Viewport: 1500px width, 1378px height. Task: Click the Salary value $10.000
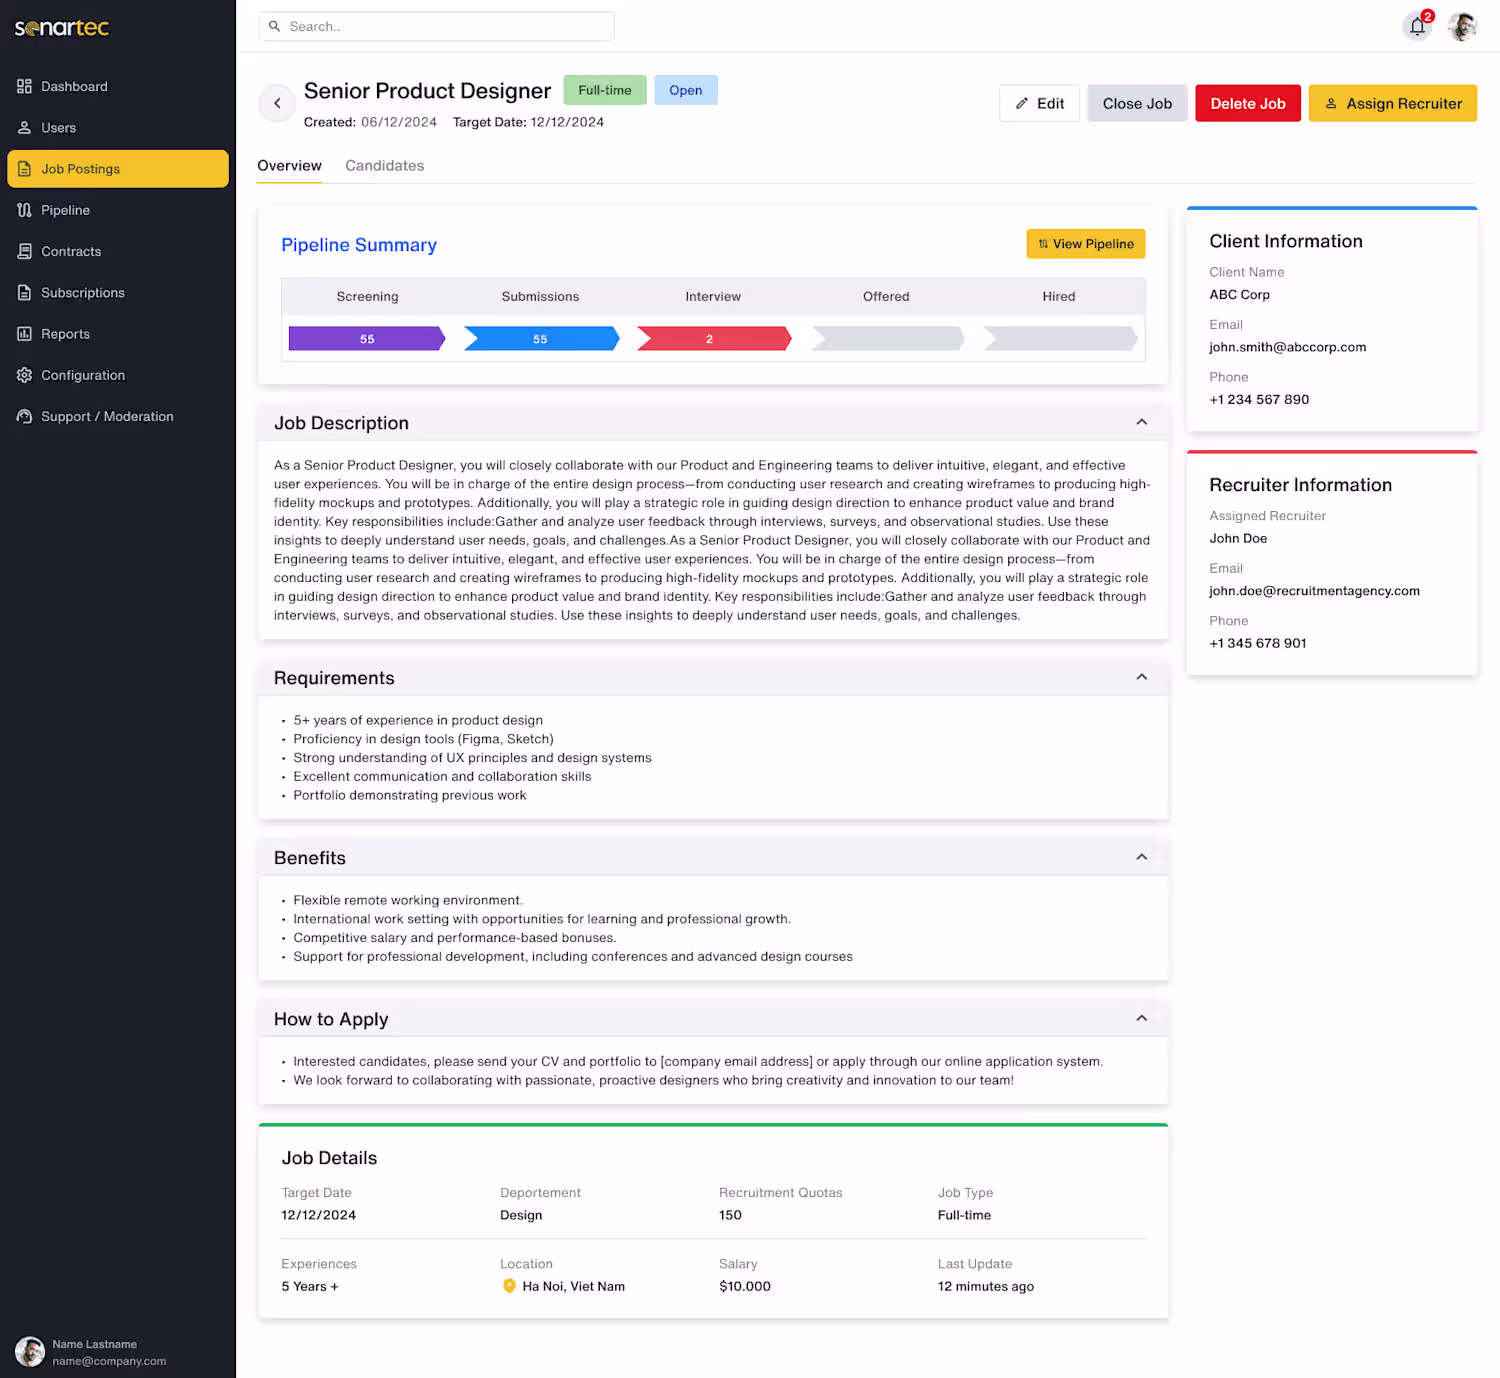coord(745,1287)
